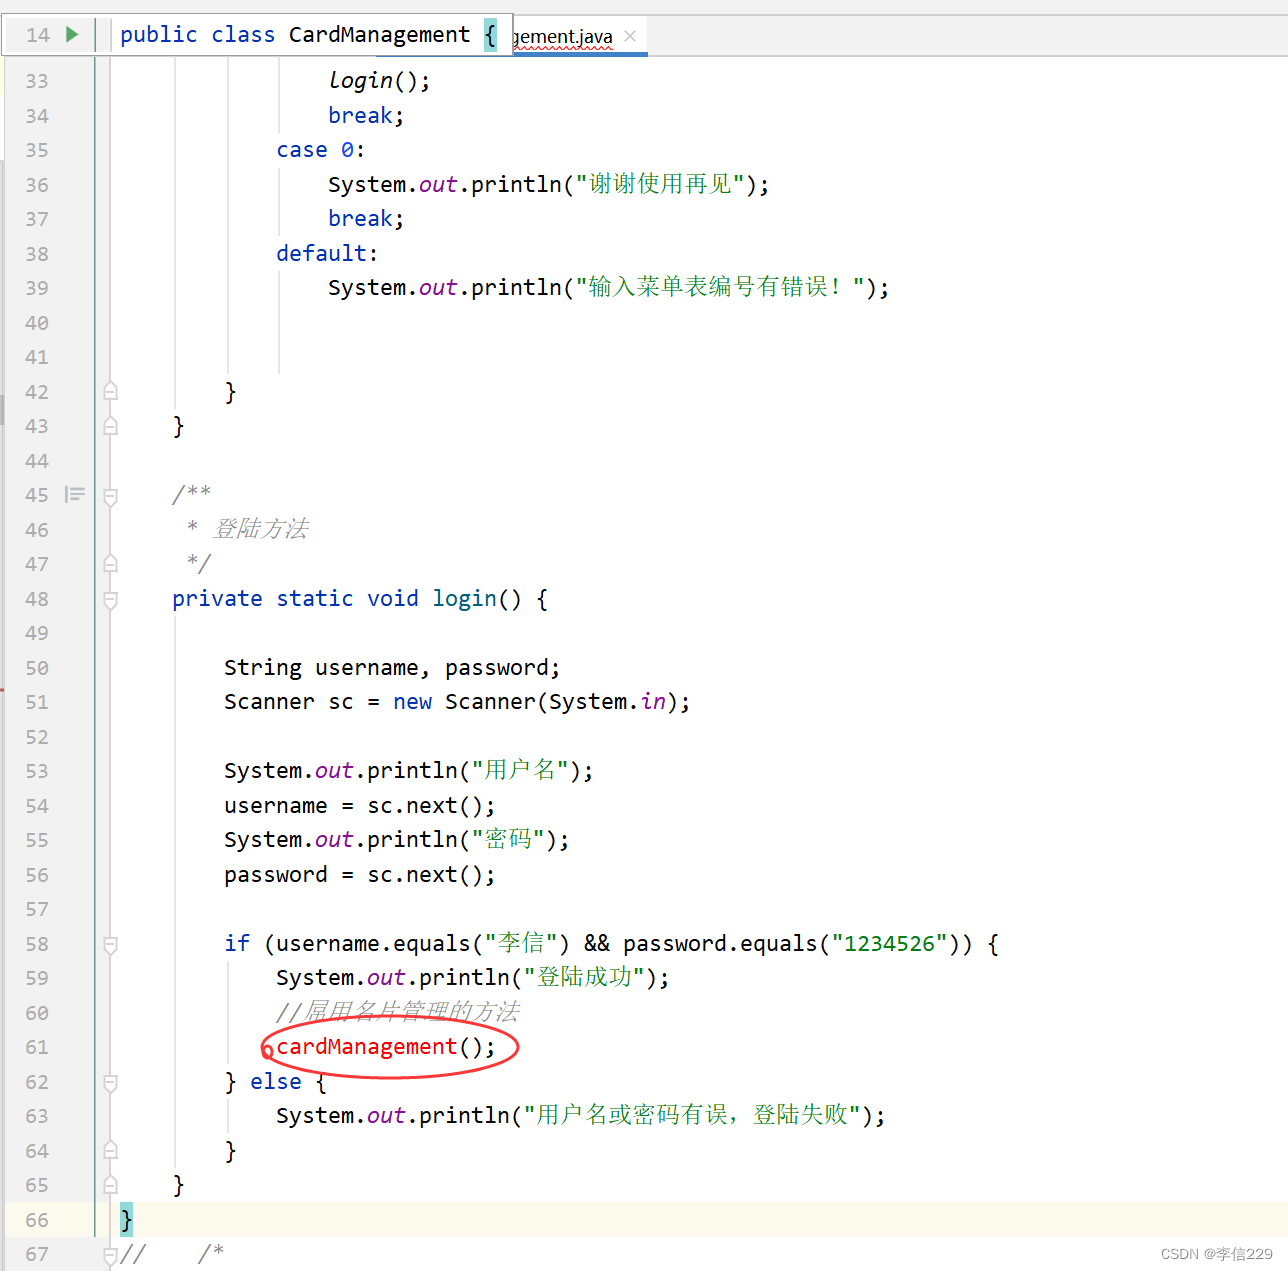Click line number 66 in gutter
The height and width of the screenshot is (1271, 1288).
point(37,1220)
